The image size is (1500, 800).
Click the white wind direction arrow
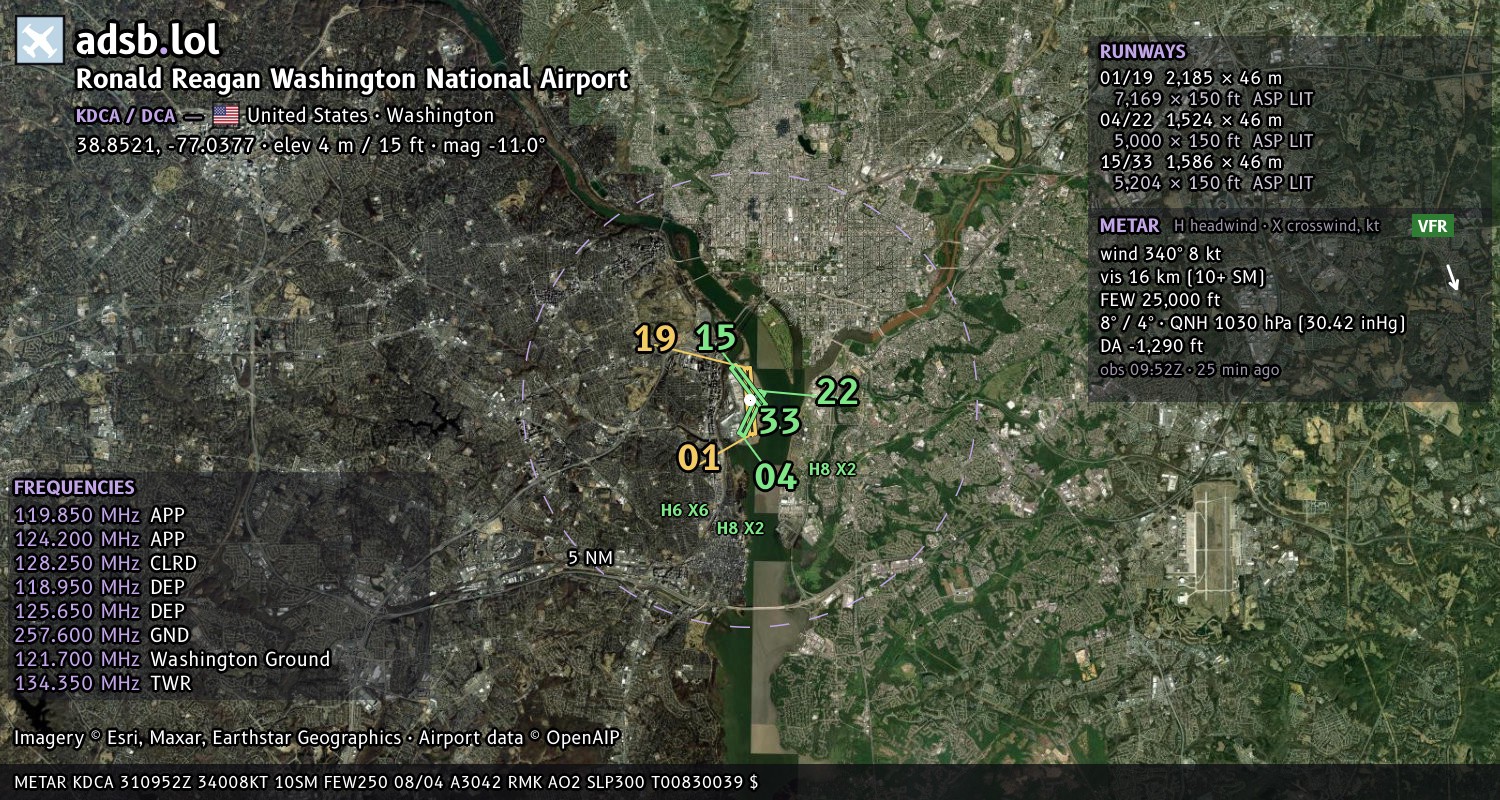pos(1453,277)
